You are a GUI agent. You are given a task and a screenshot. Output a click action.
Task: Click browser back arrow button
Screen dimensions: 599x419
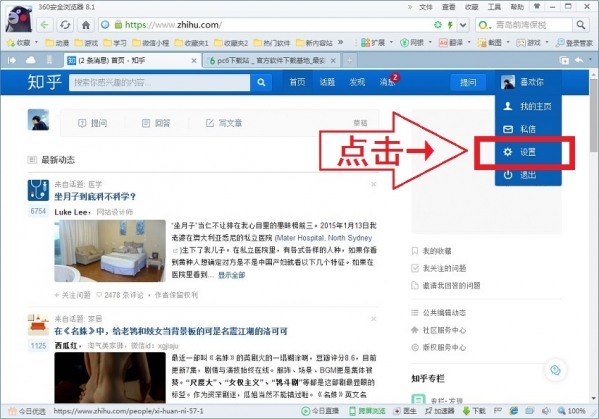coord(44,25)
